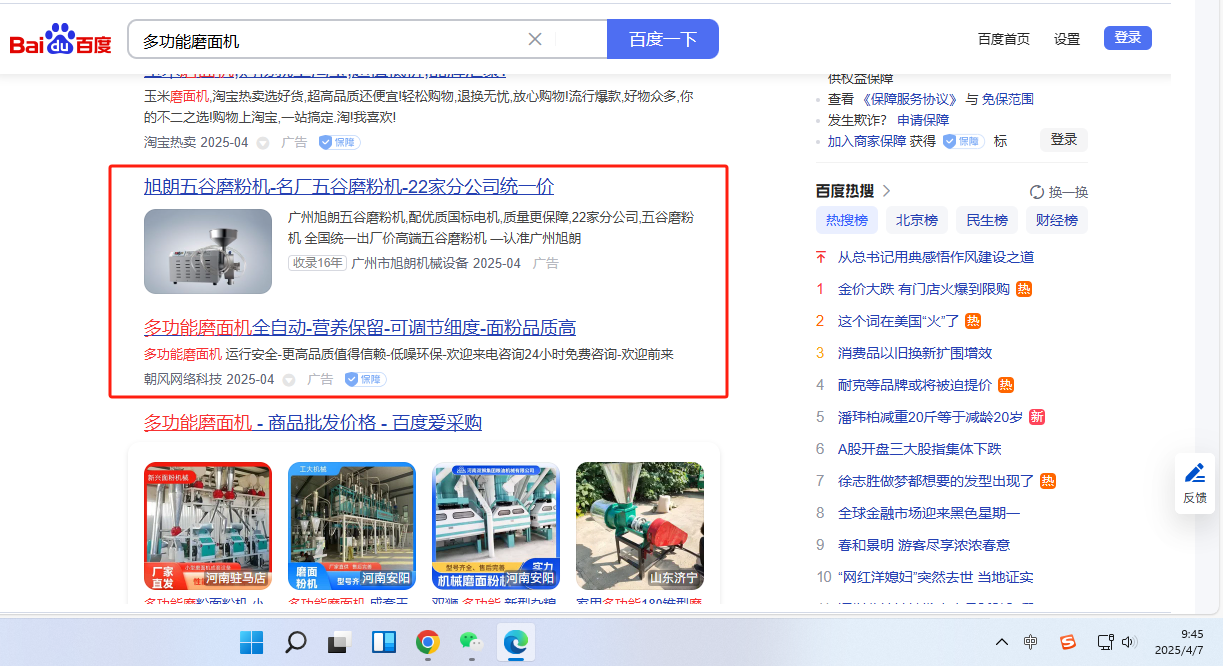
Task: Open 多功能磨面机 - 商品批发价格 - 百度爱采购 link
Action: coord(313,423)
